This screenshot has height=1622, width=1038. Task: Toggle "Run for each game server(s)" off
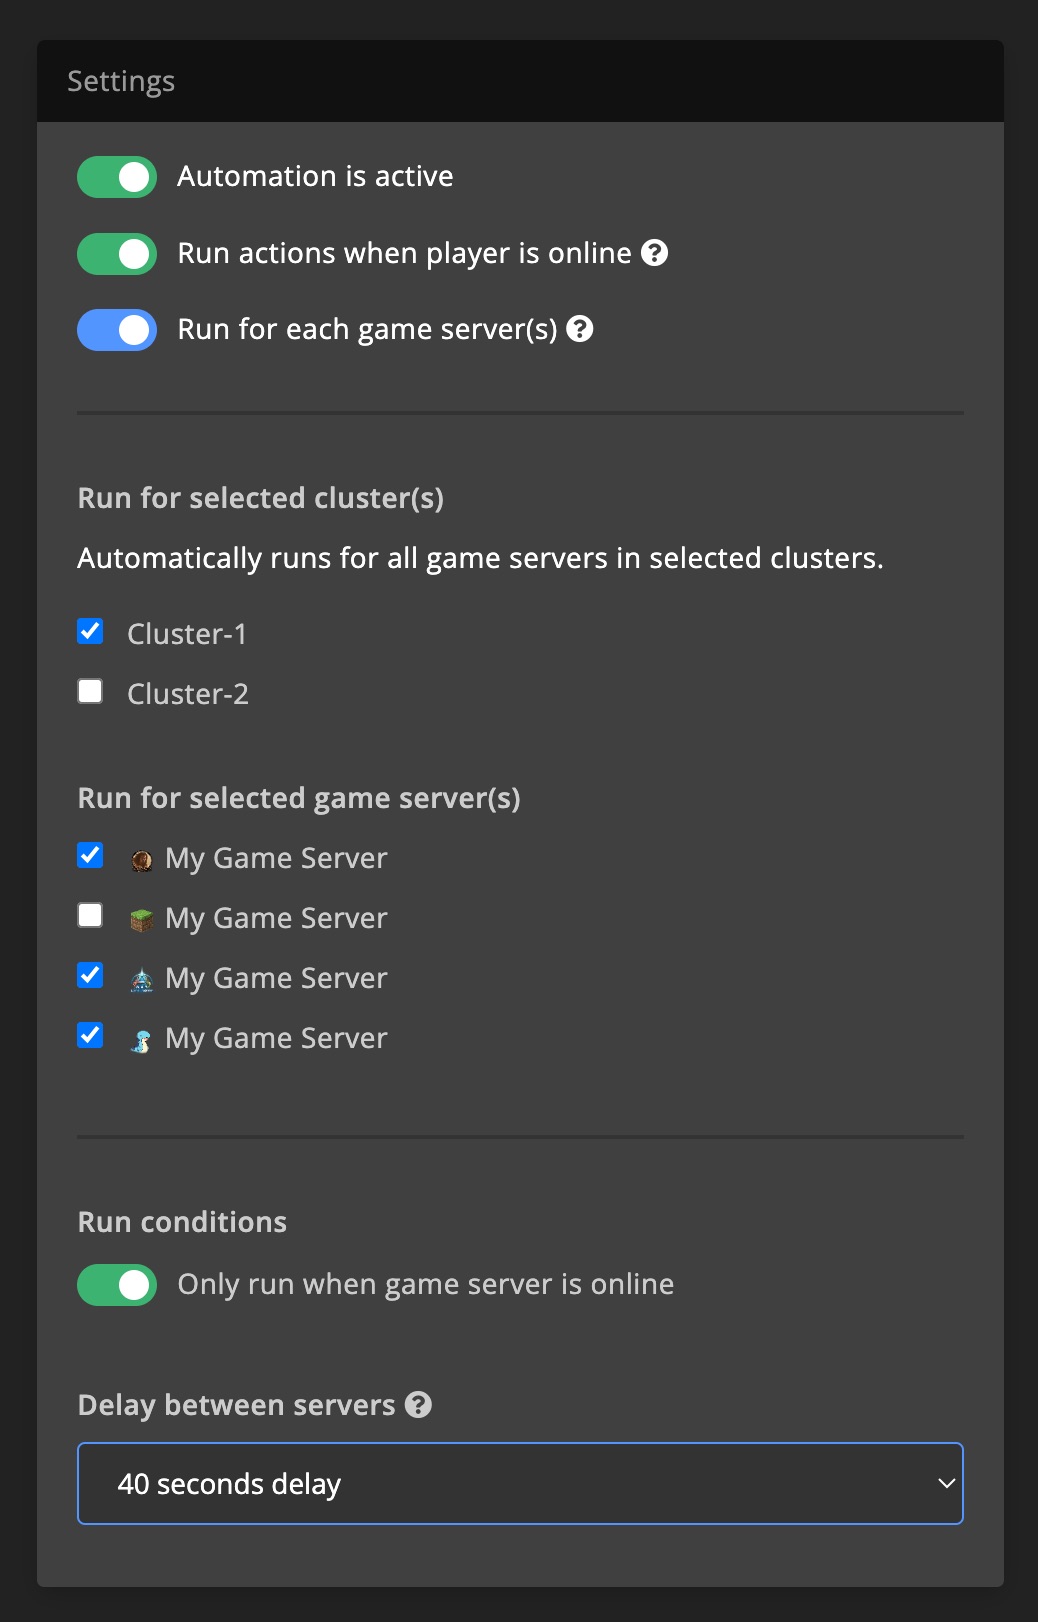116,329
